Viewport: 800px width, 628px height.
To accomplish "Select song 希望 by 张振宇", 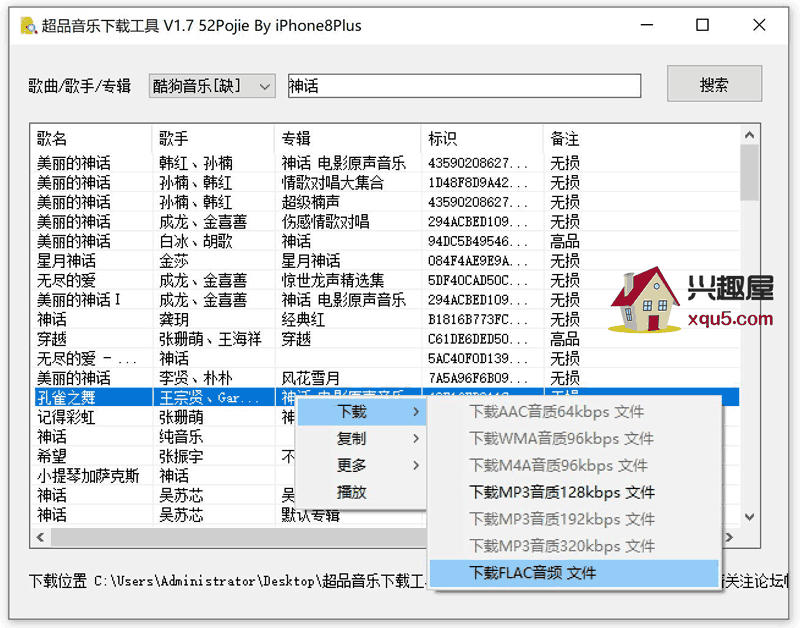I will [x=163, y=456].
